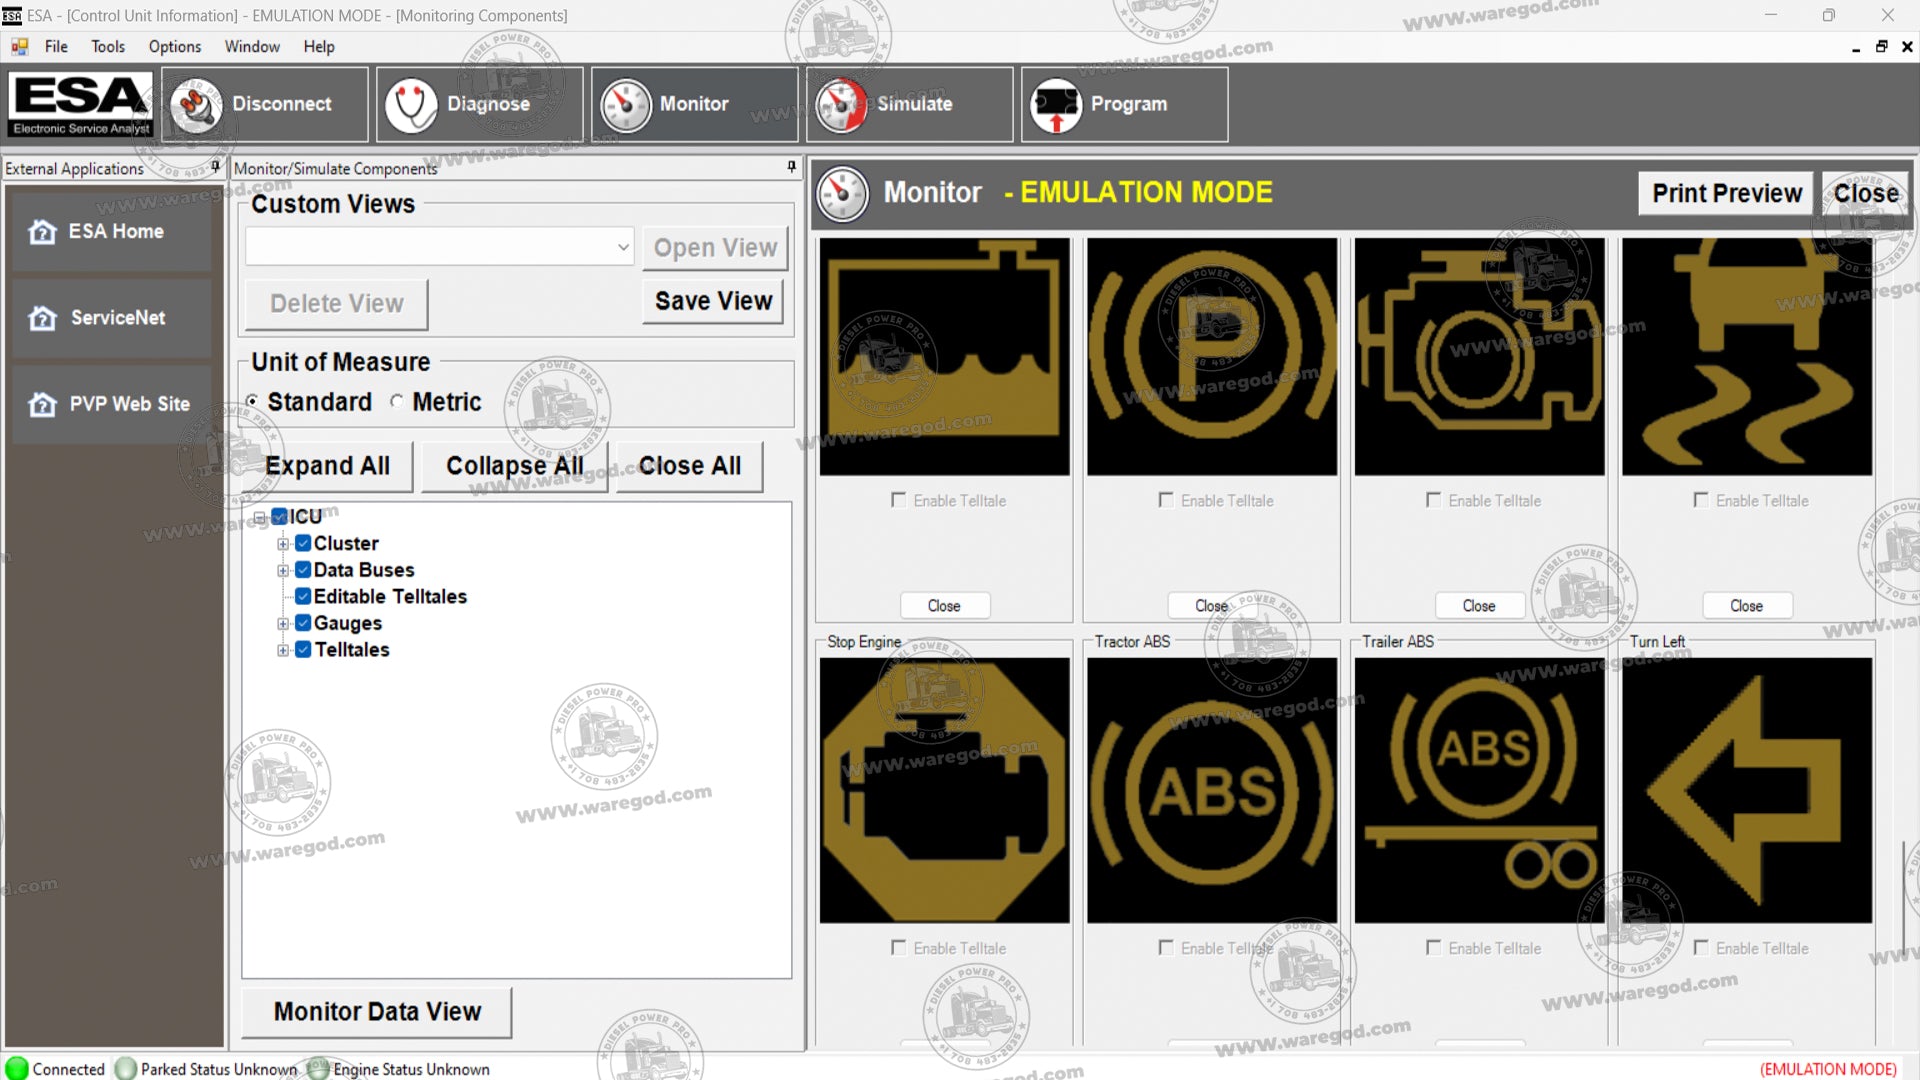1920x1080 pixels.
Task: Click the Program toolbar icon
Action: [1056, 105]
